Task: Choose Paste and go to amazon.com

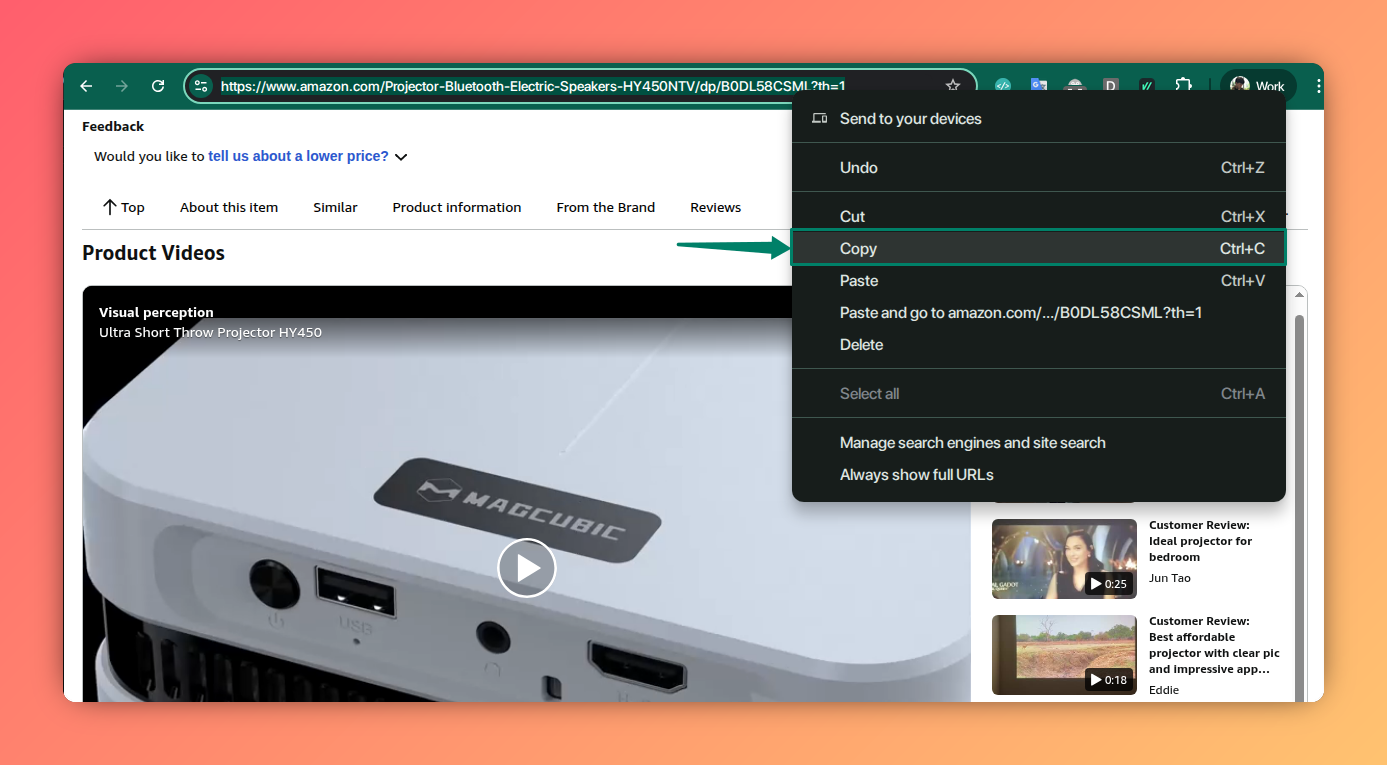Action: [x=1038, y=312]
